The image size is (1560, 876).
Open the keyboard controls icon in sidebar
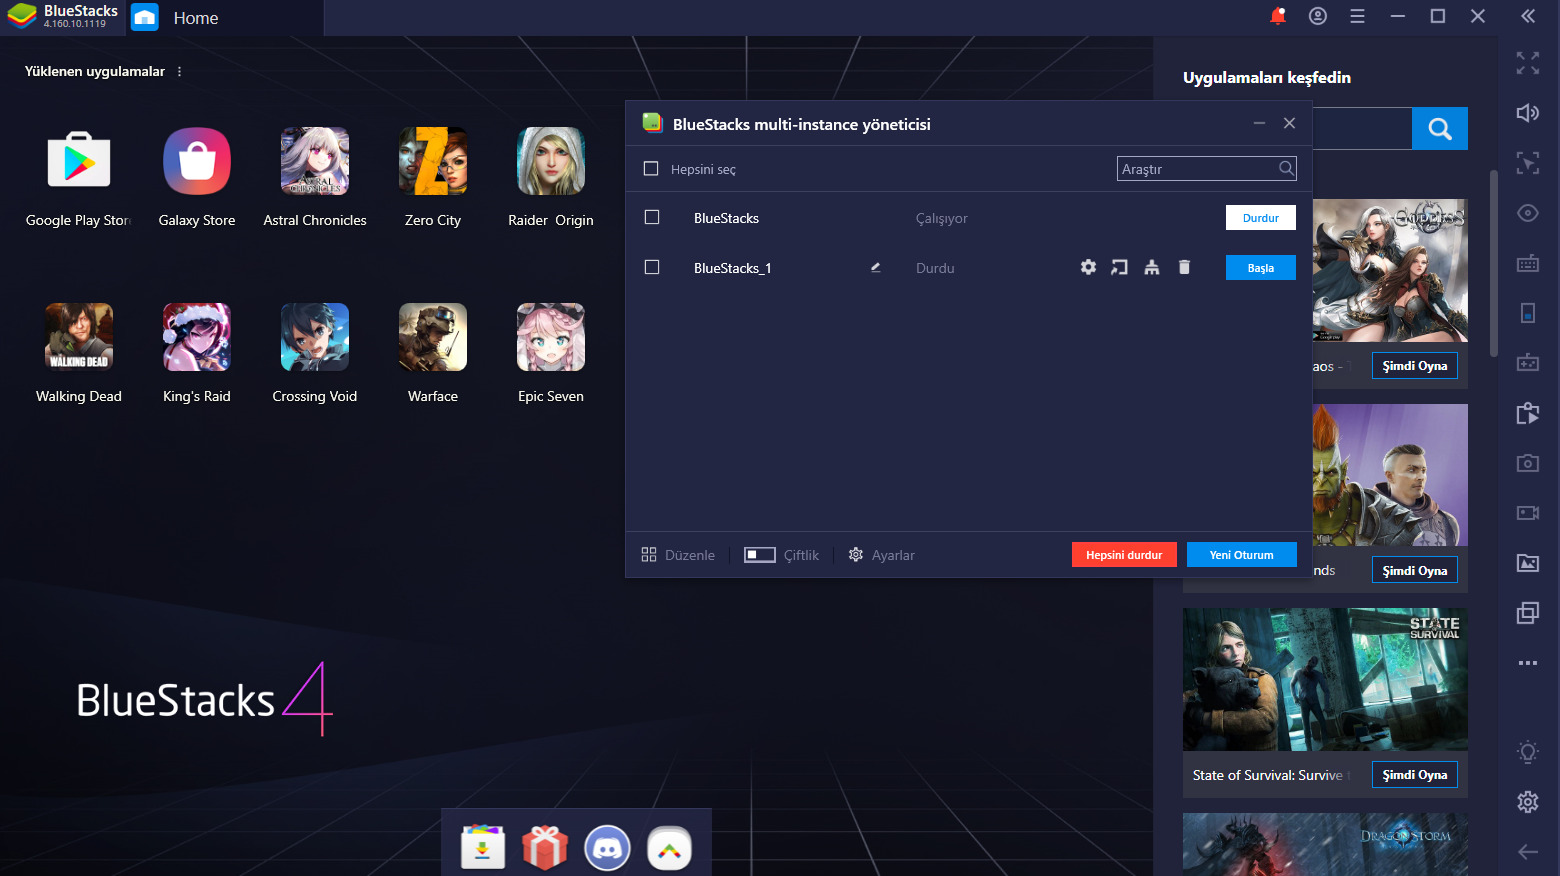[x=1528, y=263]
